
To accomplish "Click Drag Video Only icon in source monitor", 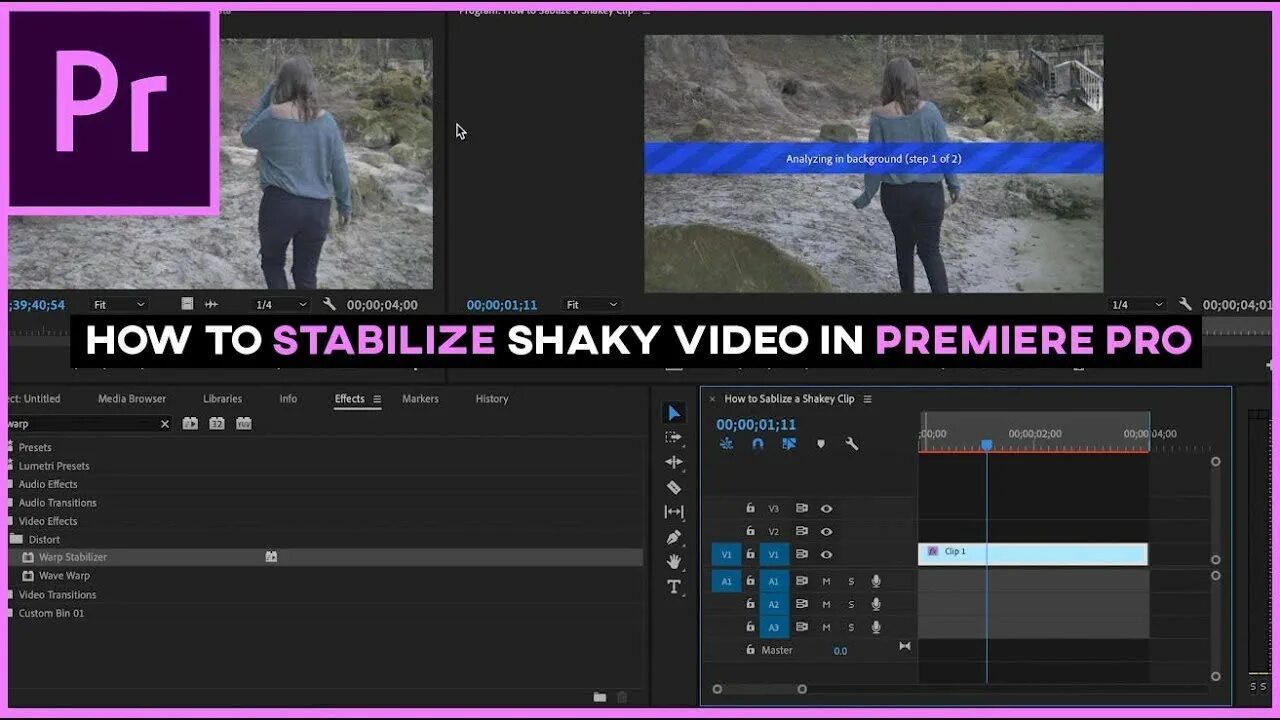I will click(188, 304).
